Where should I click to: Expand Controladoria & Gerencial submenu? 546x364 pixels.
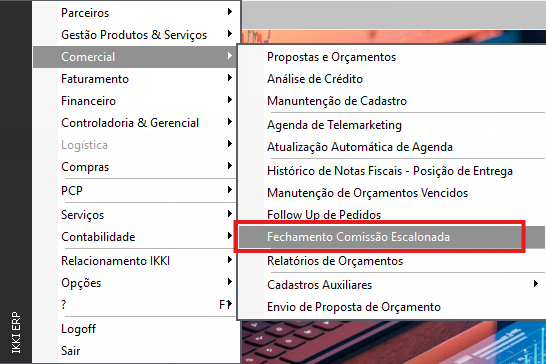point(135,123)
